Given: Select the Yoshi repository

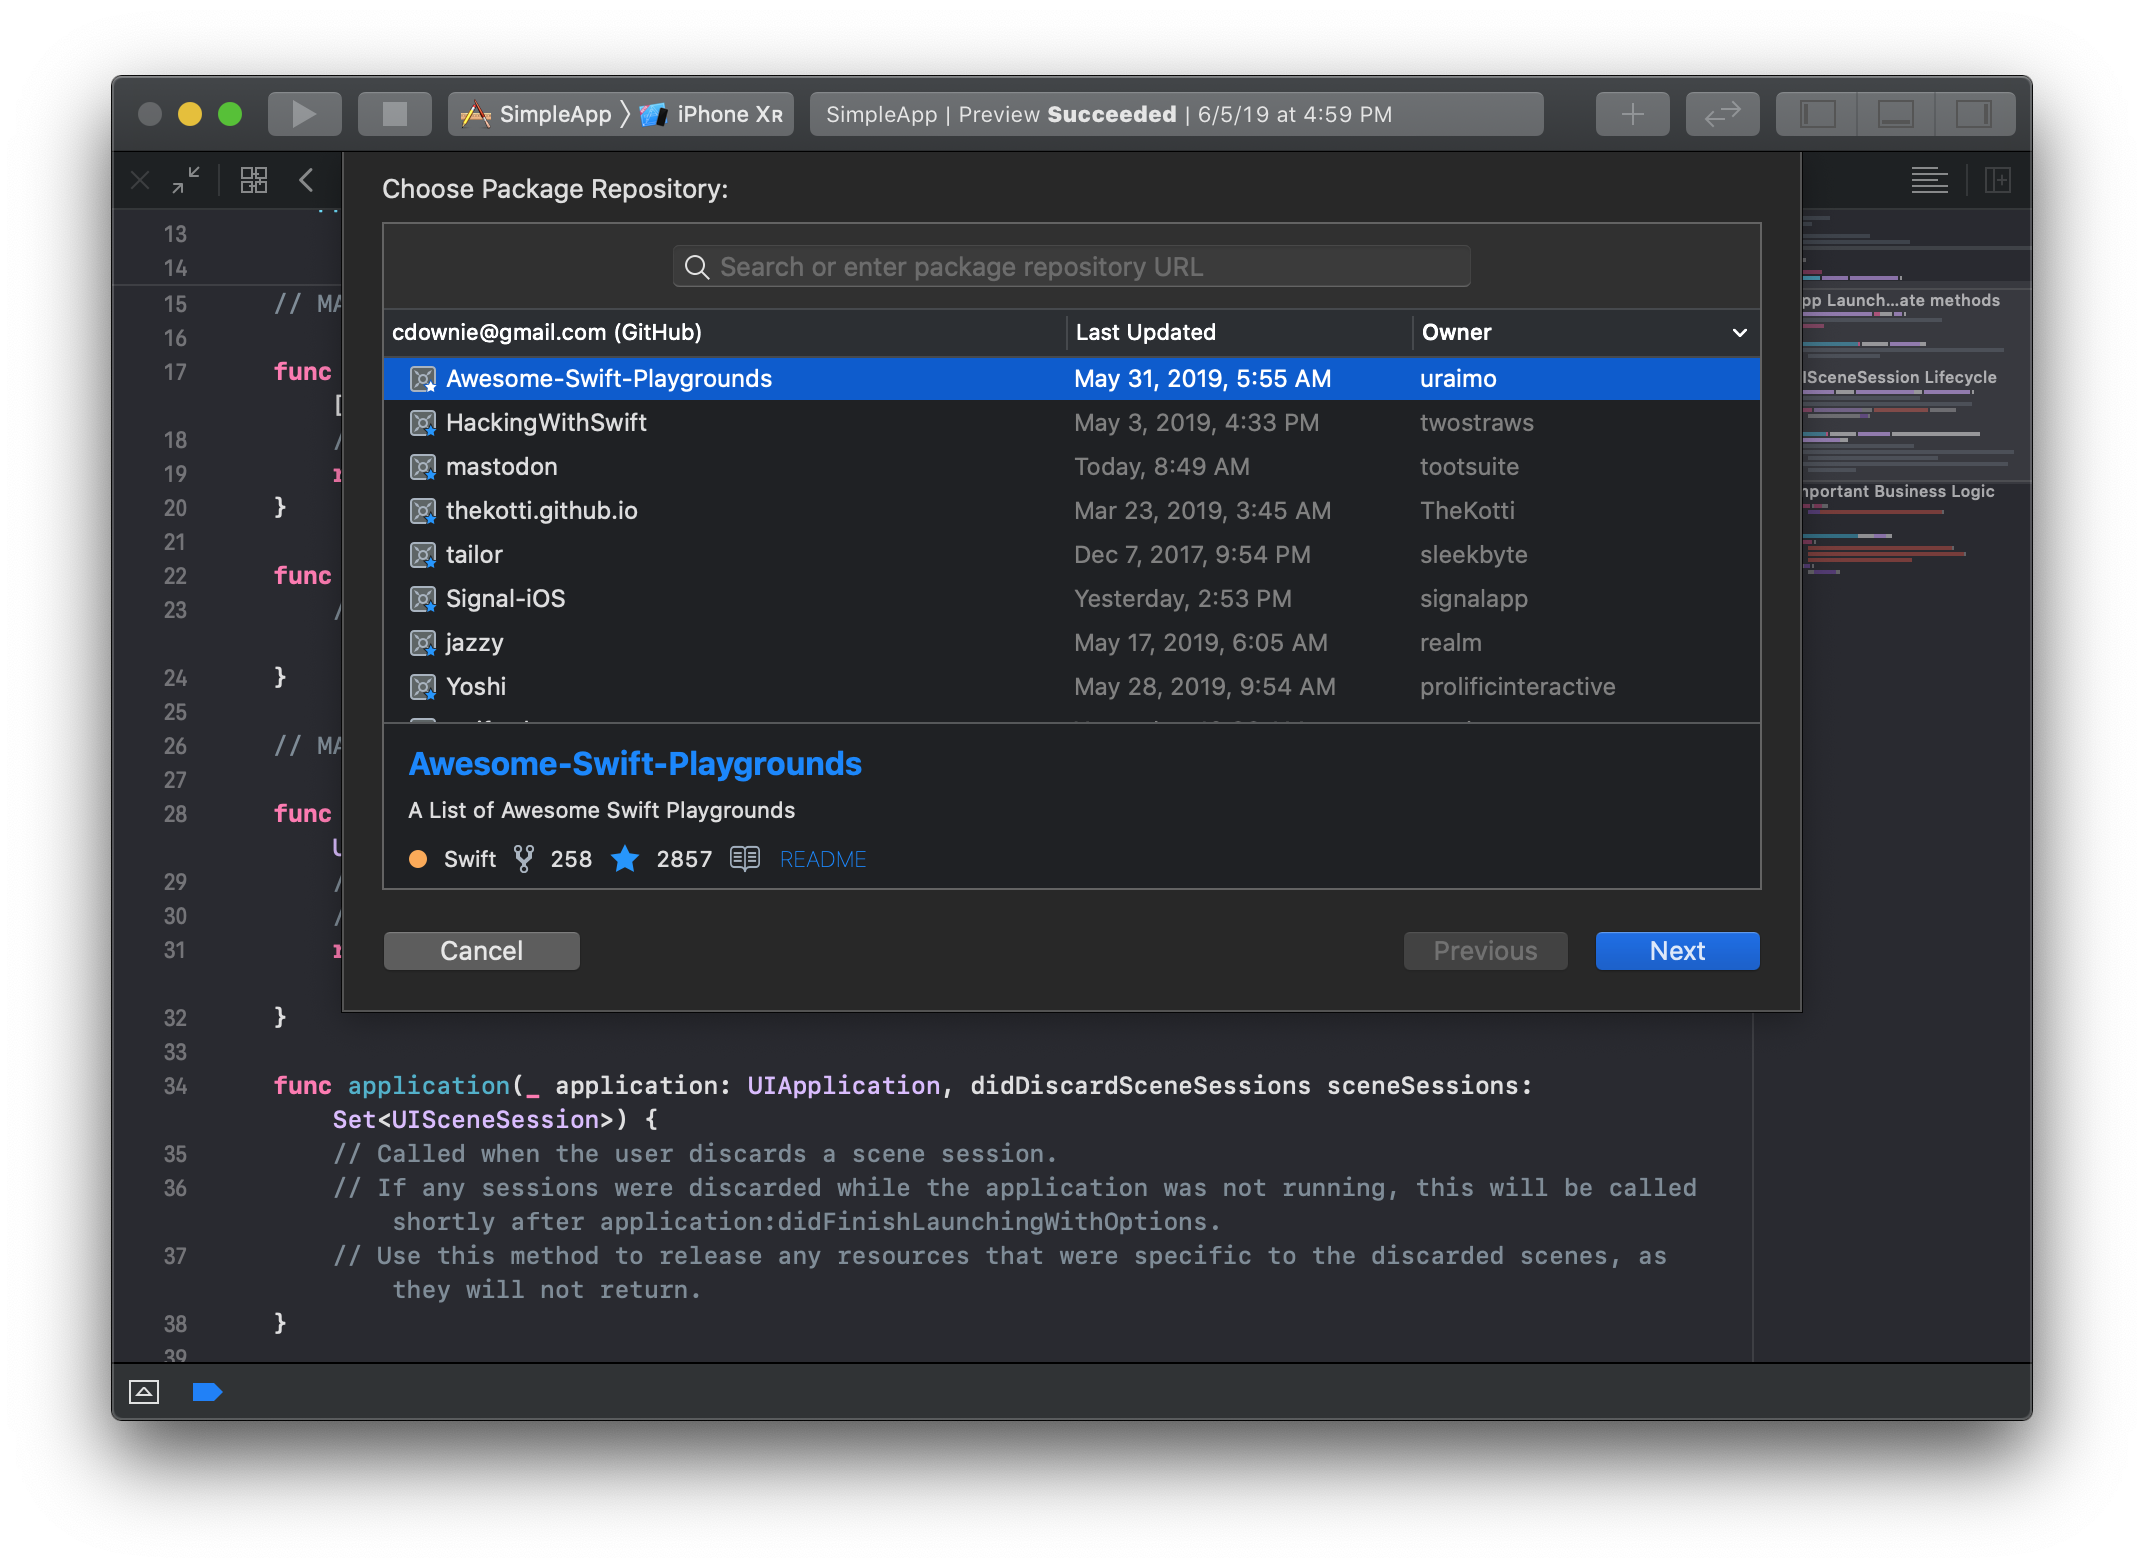Looking at the screenshot, I should 1071,687.
